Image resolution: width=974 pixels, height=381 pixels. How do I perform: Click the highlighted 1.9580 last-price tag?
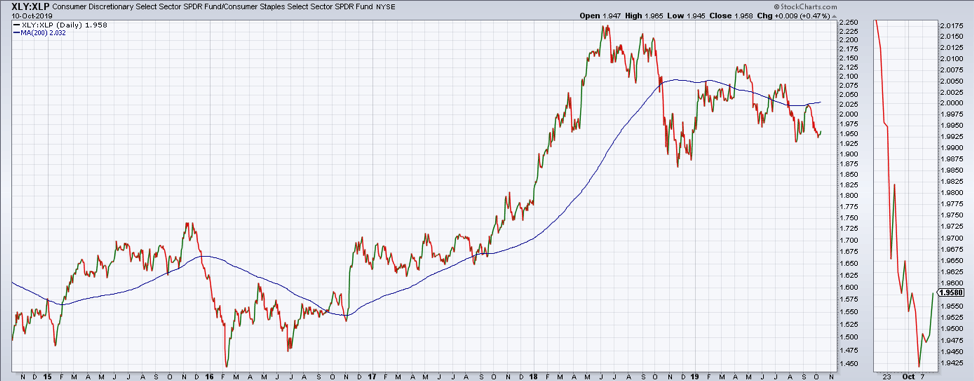click(x=950, y=292)
